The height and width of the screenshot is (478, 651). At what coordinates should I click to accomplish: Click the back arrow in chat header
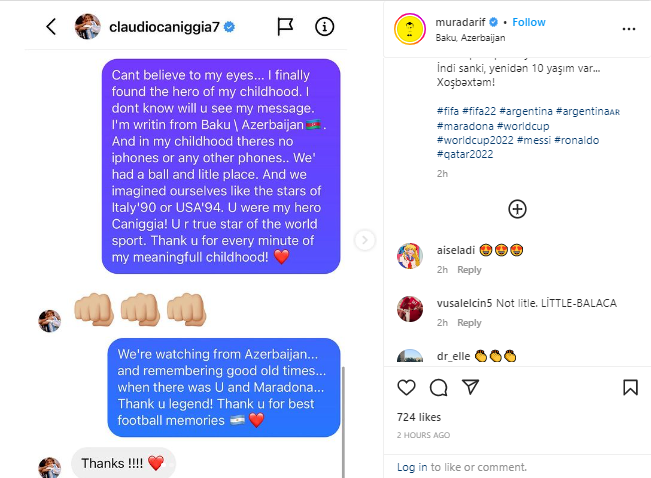(x=51, y=27)
